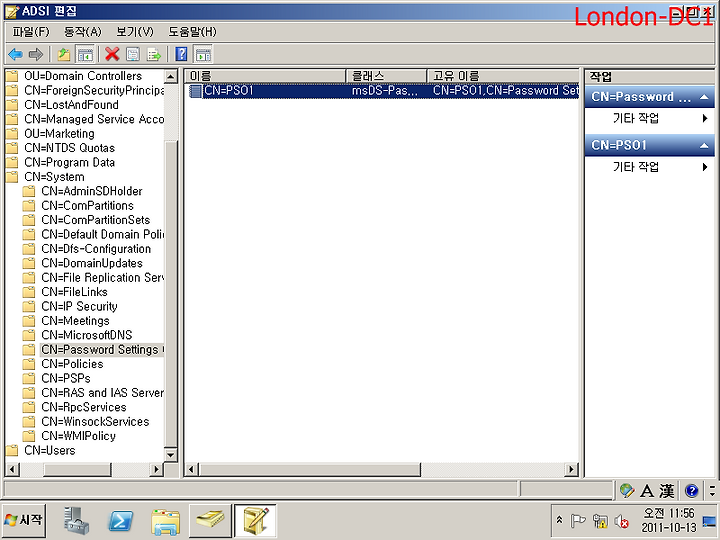Open the 도움말(H) menu
Image resolution: width=720 pixels, height=540 pixels.
192,32
